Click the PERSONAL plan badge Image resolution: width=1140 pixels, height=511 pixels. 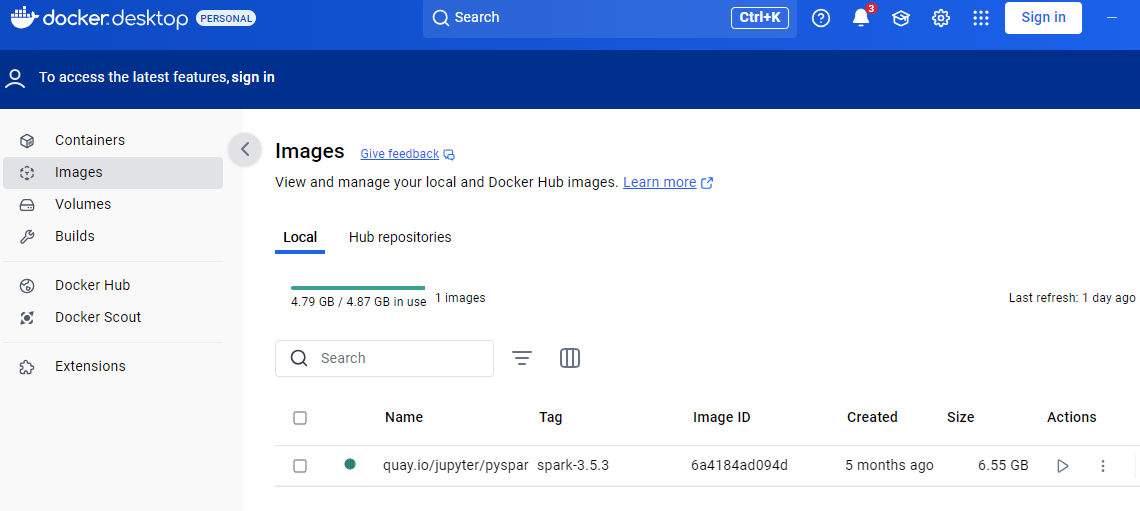225,18
